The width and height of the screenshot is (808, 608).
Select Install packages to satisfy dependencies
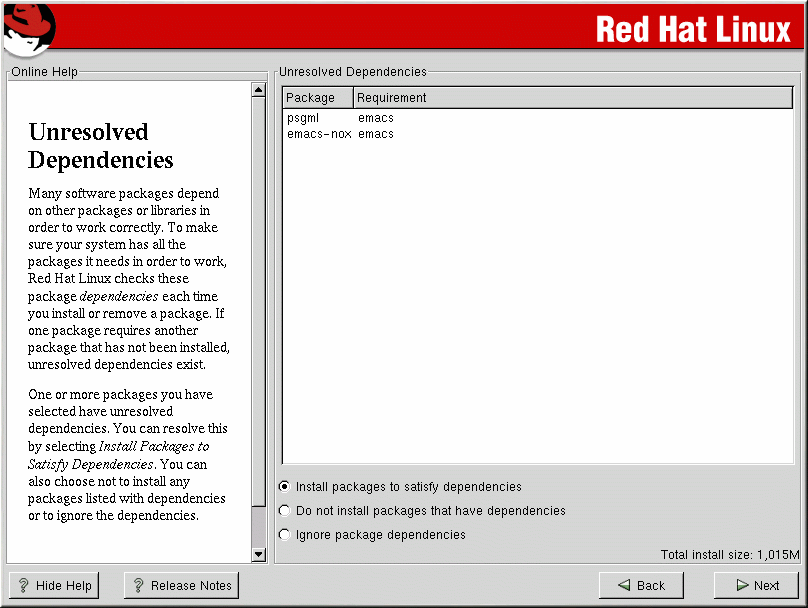click(285, 487)
